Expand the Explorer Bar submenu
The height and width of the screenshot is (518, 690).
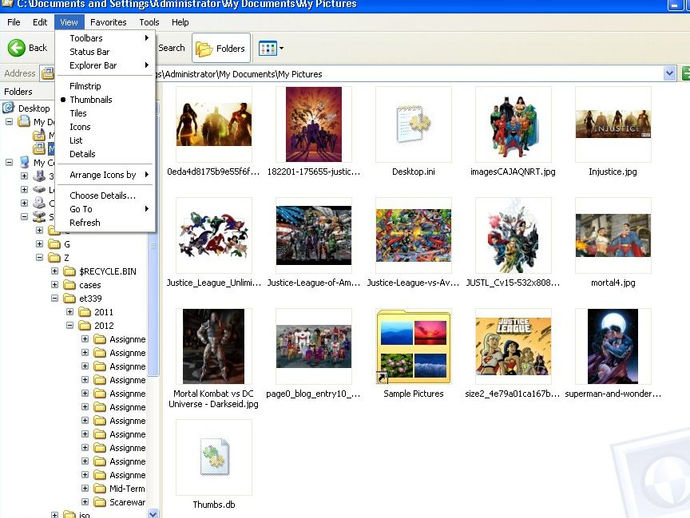(106, 66)
